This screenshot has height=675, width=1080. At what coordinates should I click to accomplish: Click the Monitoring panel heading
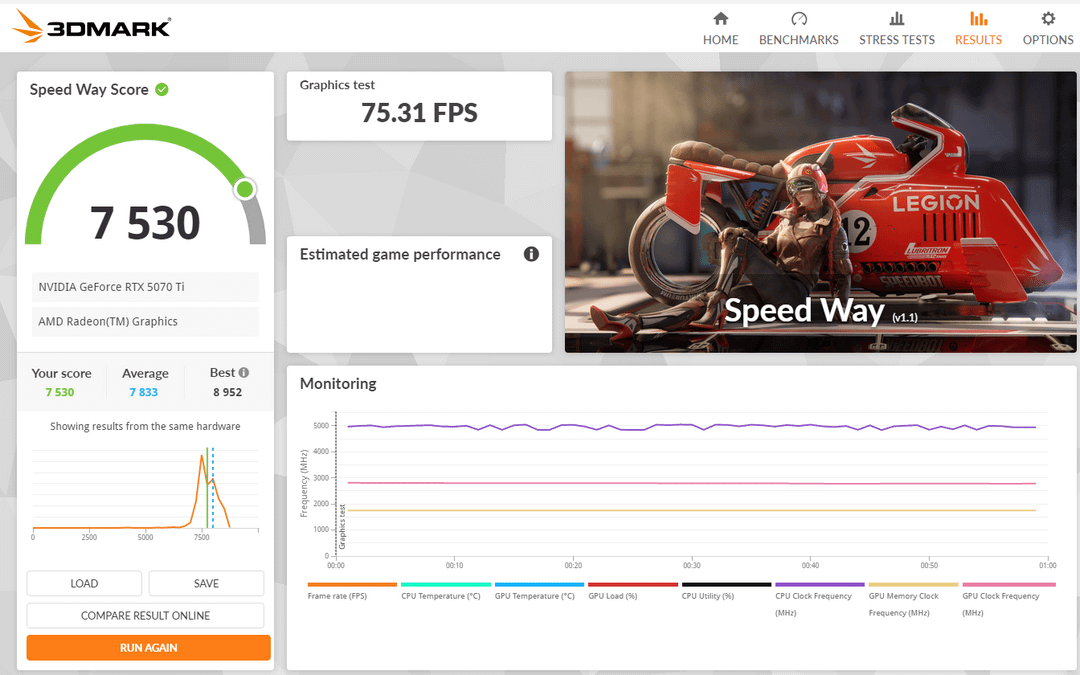[x=338, y=384]
